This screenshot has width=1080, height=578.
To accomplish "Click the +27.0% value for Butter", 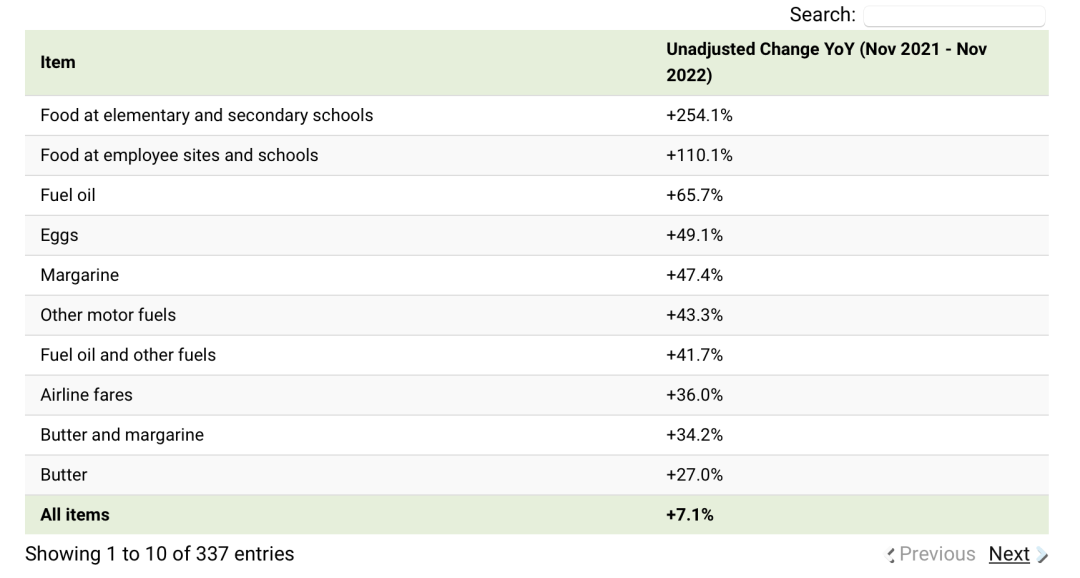I will click(694, 475).
